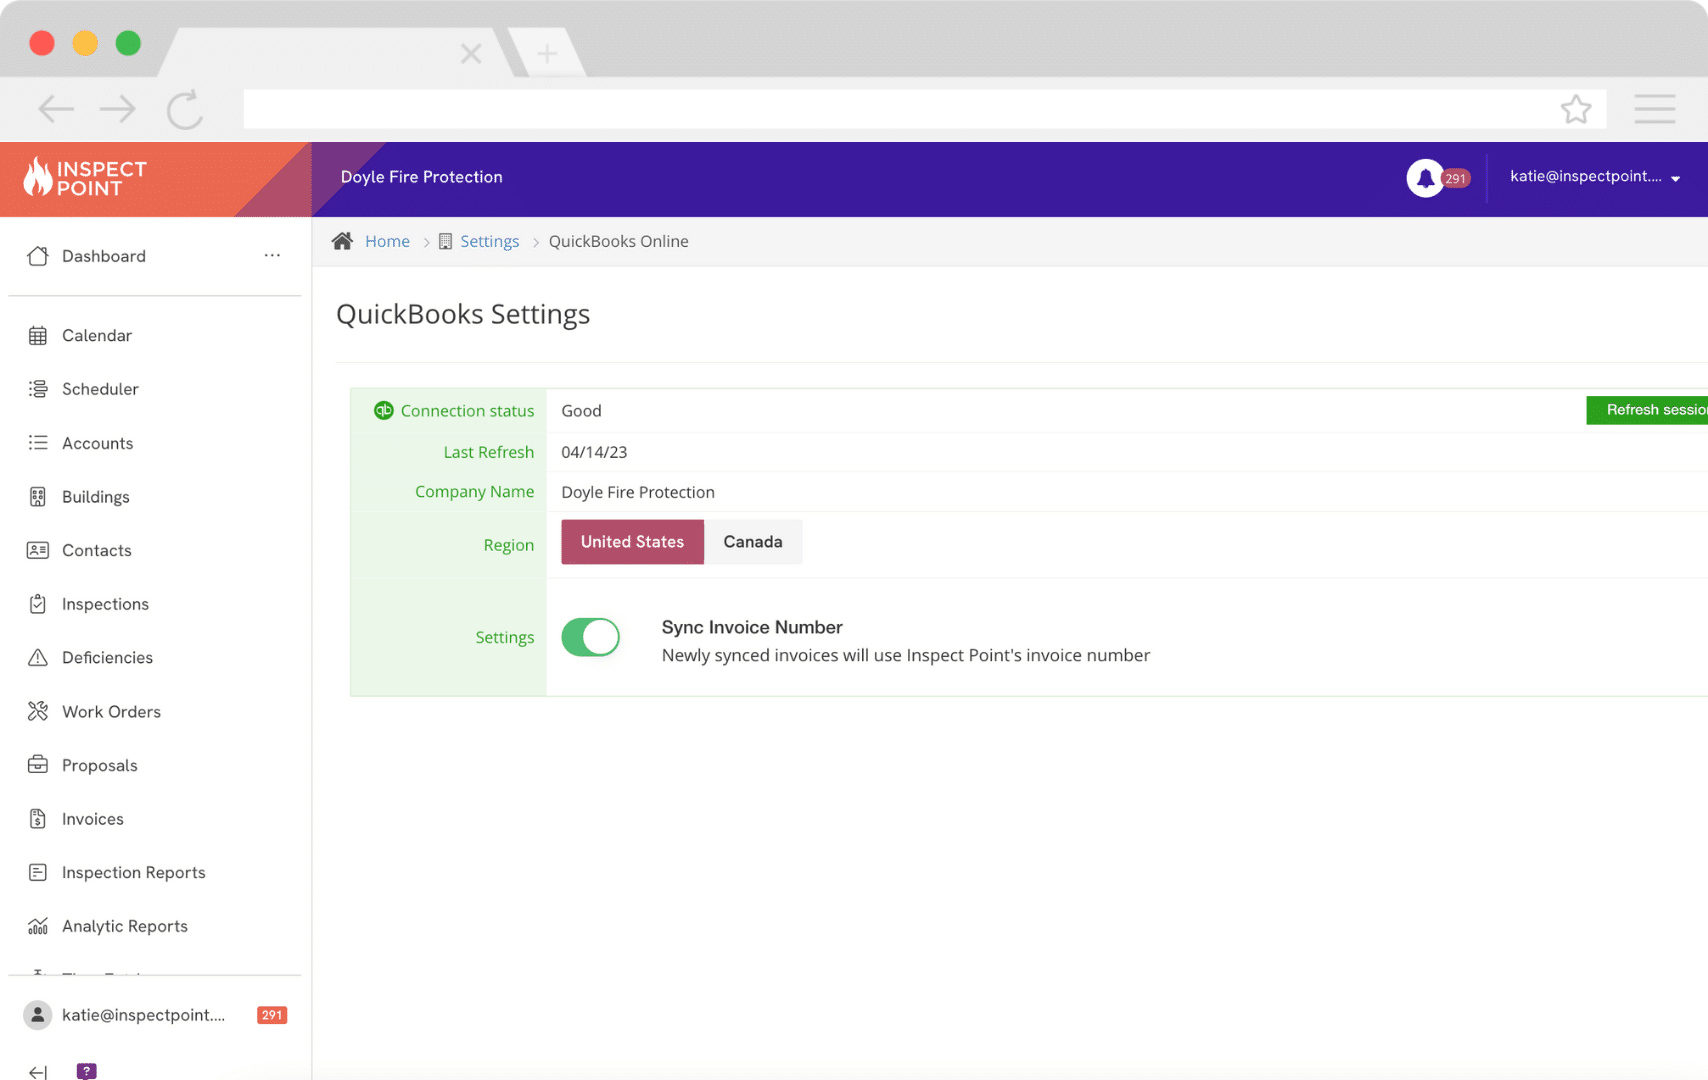Collapse sidebar with the arrow icon
Image resolution: width=1708 pixels, height=1080 pixels.
pyautogui.click(x=38, y=1072)
